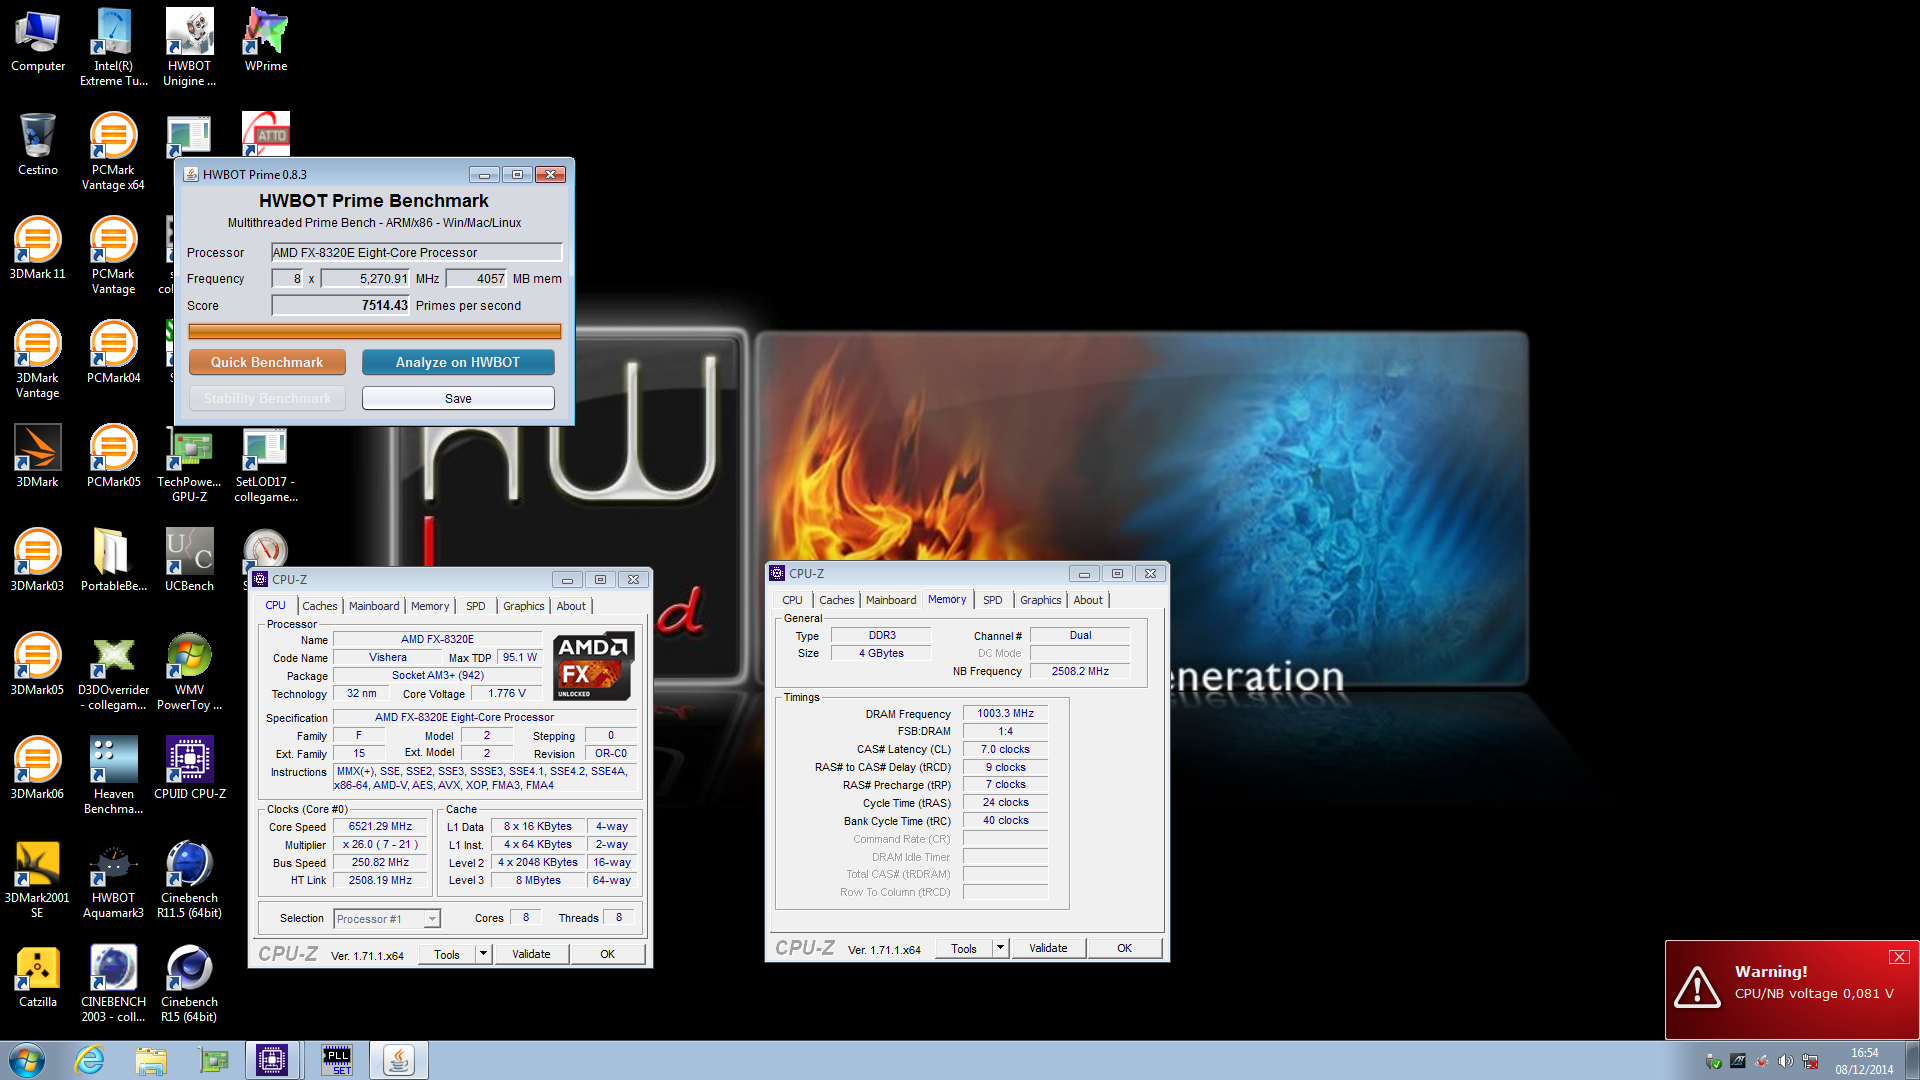The height and width of the screenshot is (1080, 1920).
Task: Open Processor #1 selection dropdown
Action: click(x=387, y=919)
